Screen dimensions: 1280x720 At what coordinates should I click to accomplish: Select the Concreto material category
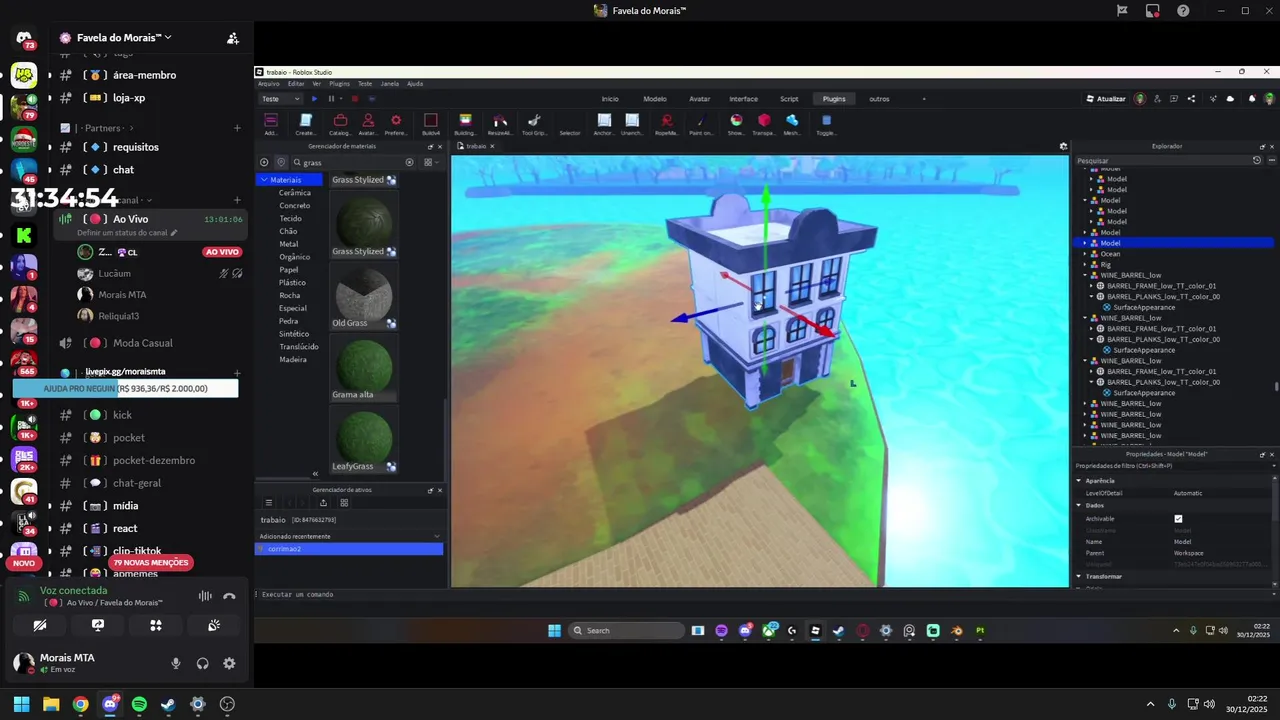[295, 206]
